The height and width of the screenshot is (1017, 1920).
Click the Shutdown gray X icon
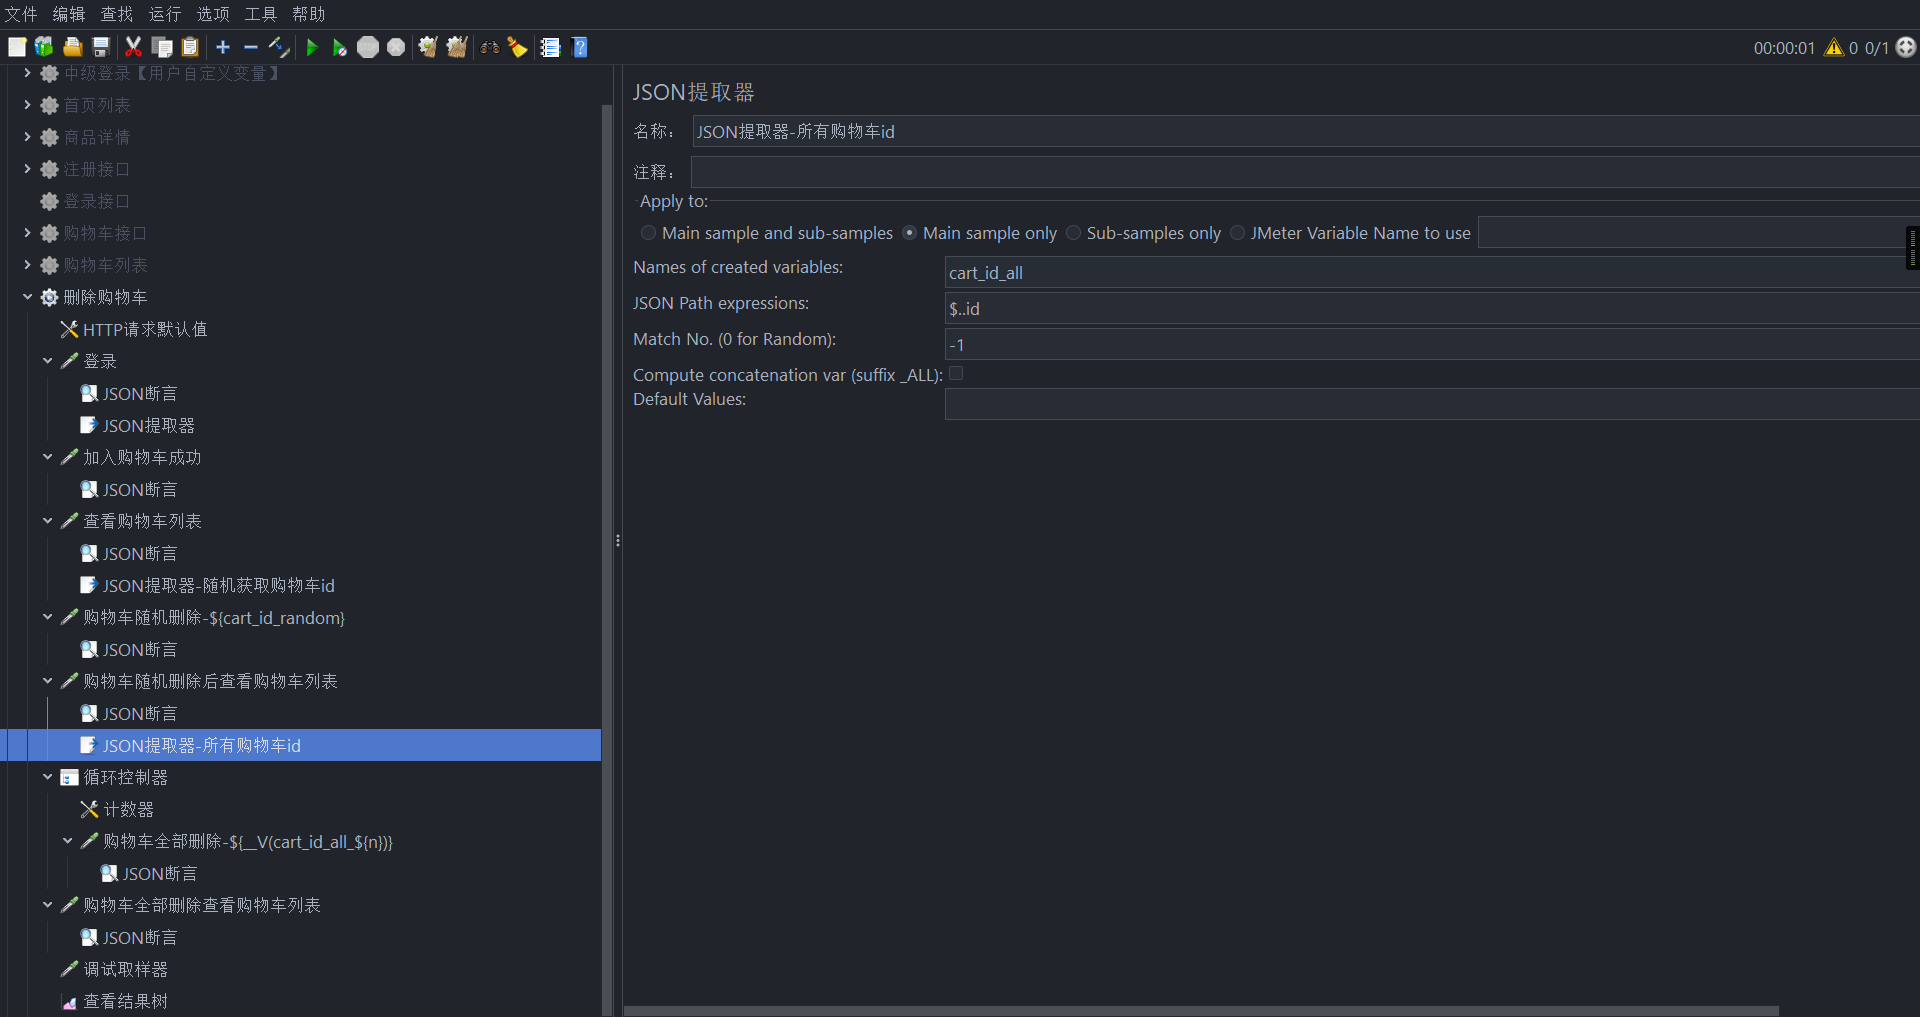396,47
